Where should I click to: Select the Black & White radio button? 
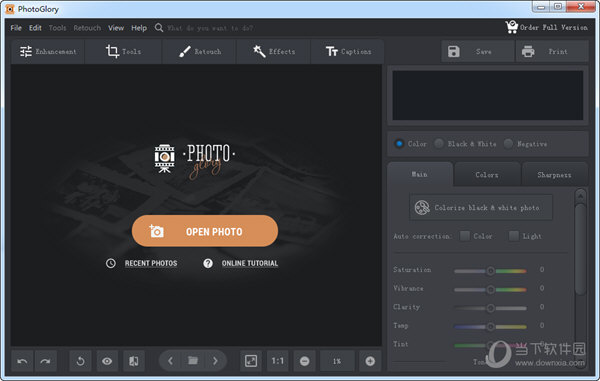439,143
